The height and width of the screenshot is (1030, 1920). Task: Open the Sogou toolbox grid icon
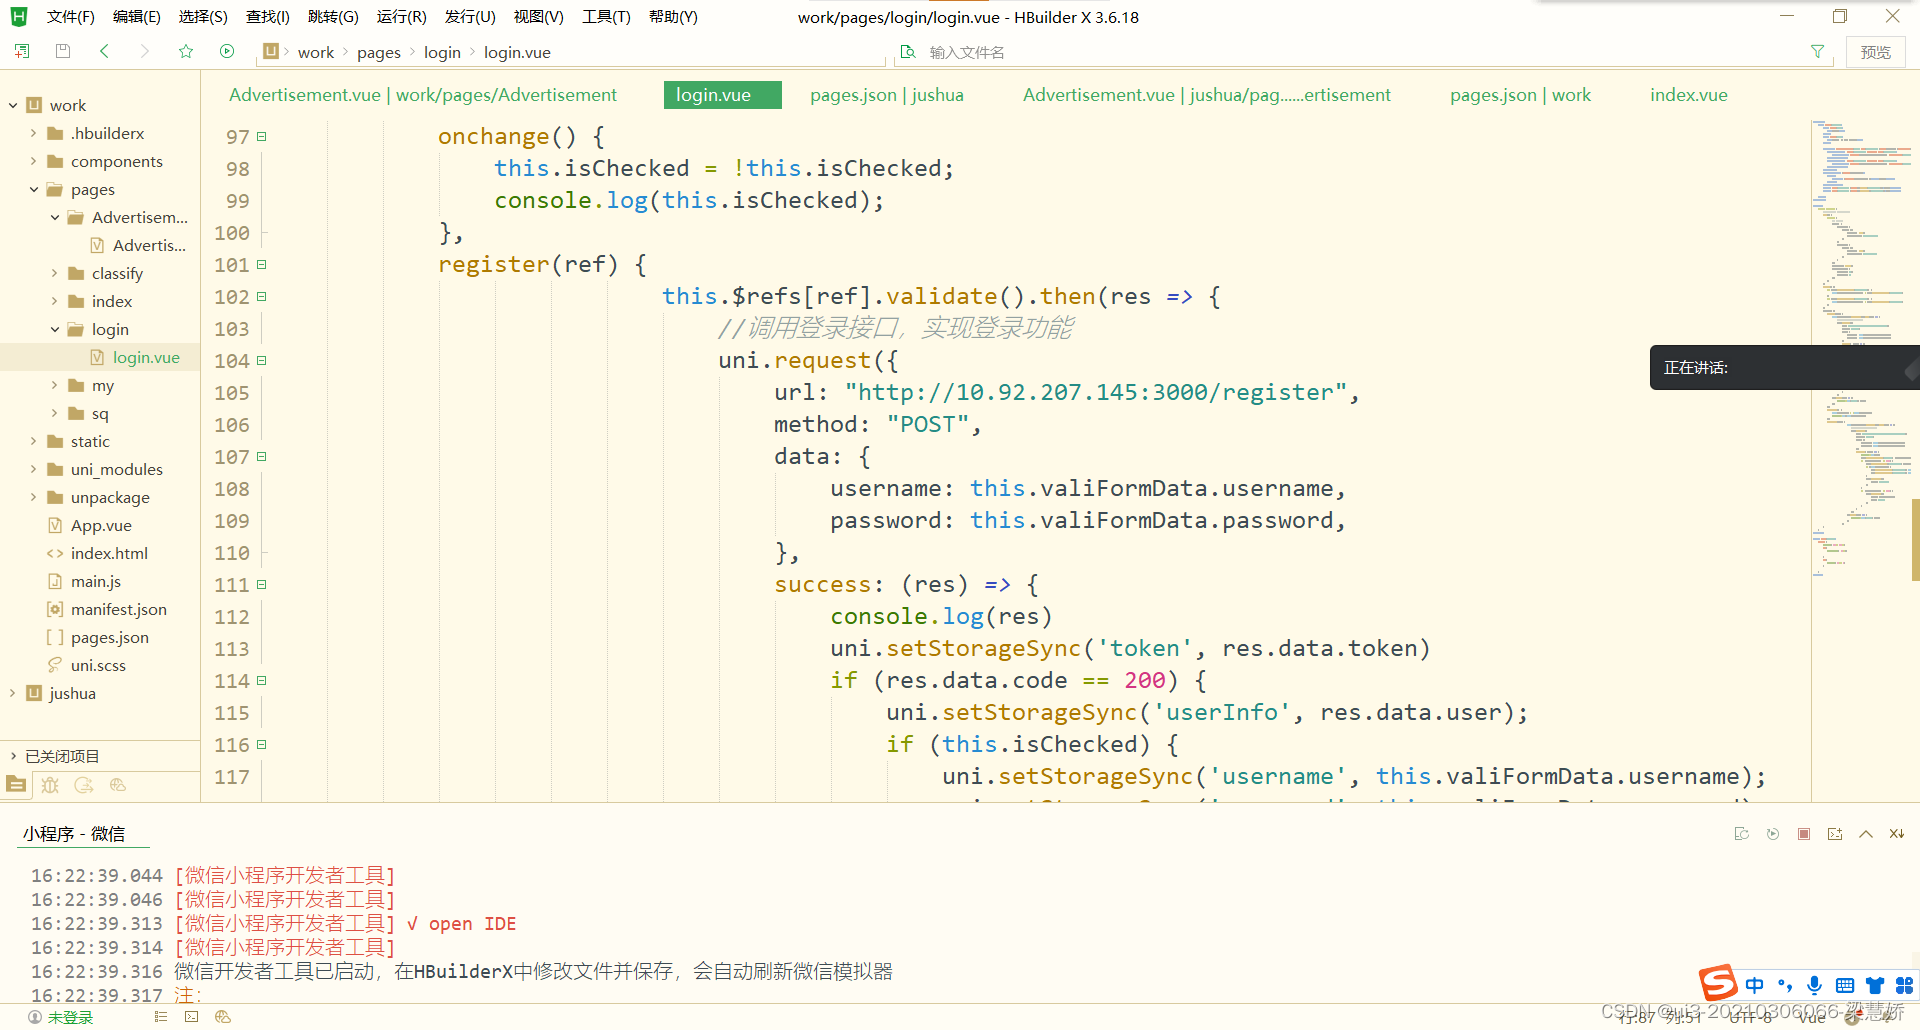coord(1904,985)
